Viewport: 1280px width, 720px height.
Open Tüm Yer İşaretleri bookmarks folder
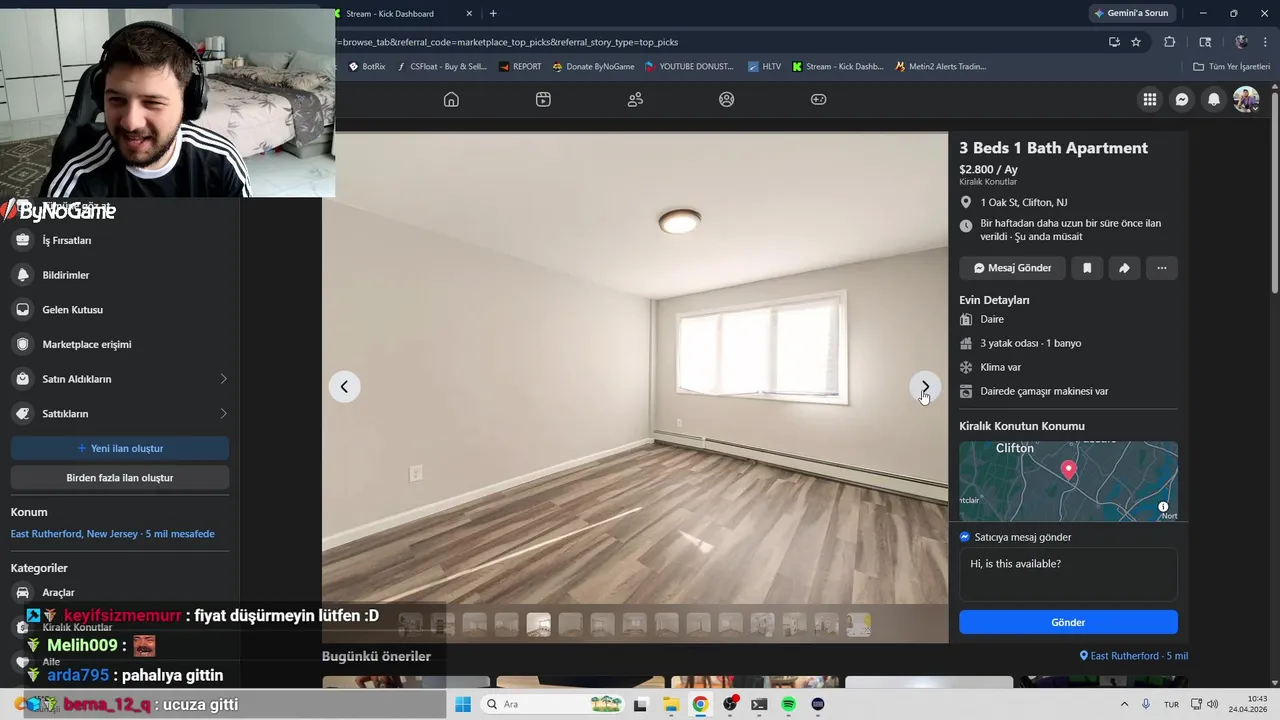pyautogui.click(x=1232, y=67)
